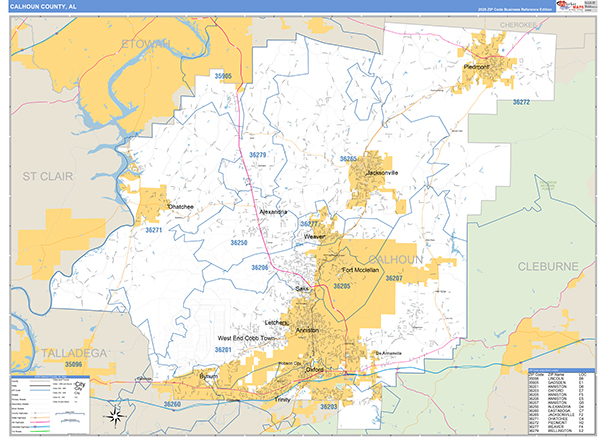The height and width of the screenshot is (437, 600).
Task: Select the Trinity place label
Action: tap(282, 399)
